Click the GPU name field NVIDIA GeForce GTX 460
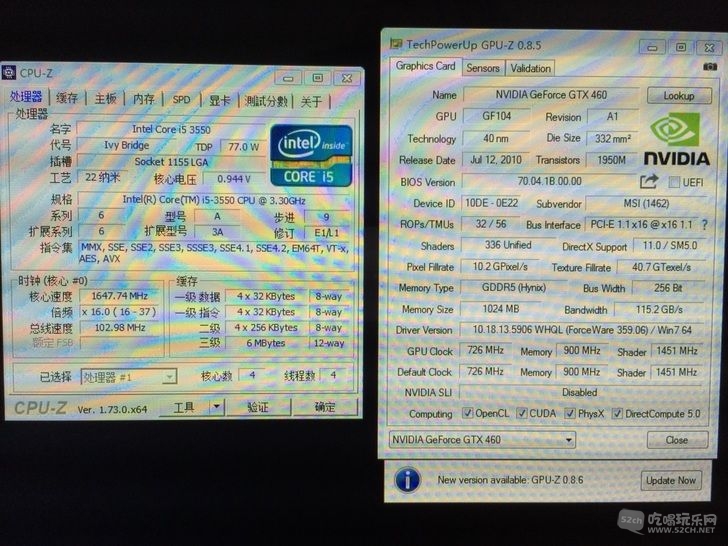The image size is (728, 546). pyautogui.click(x=551, y=95)
